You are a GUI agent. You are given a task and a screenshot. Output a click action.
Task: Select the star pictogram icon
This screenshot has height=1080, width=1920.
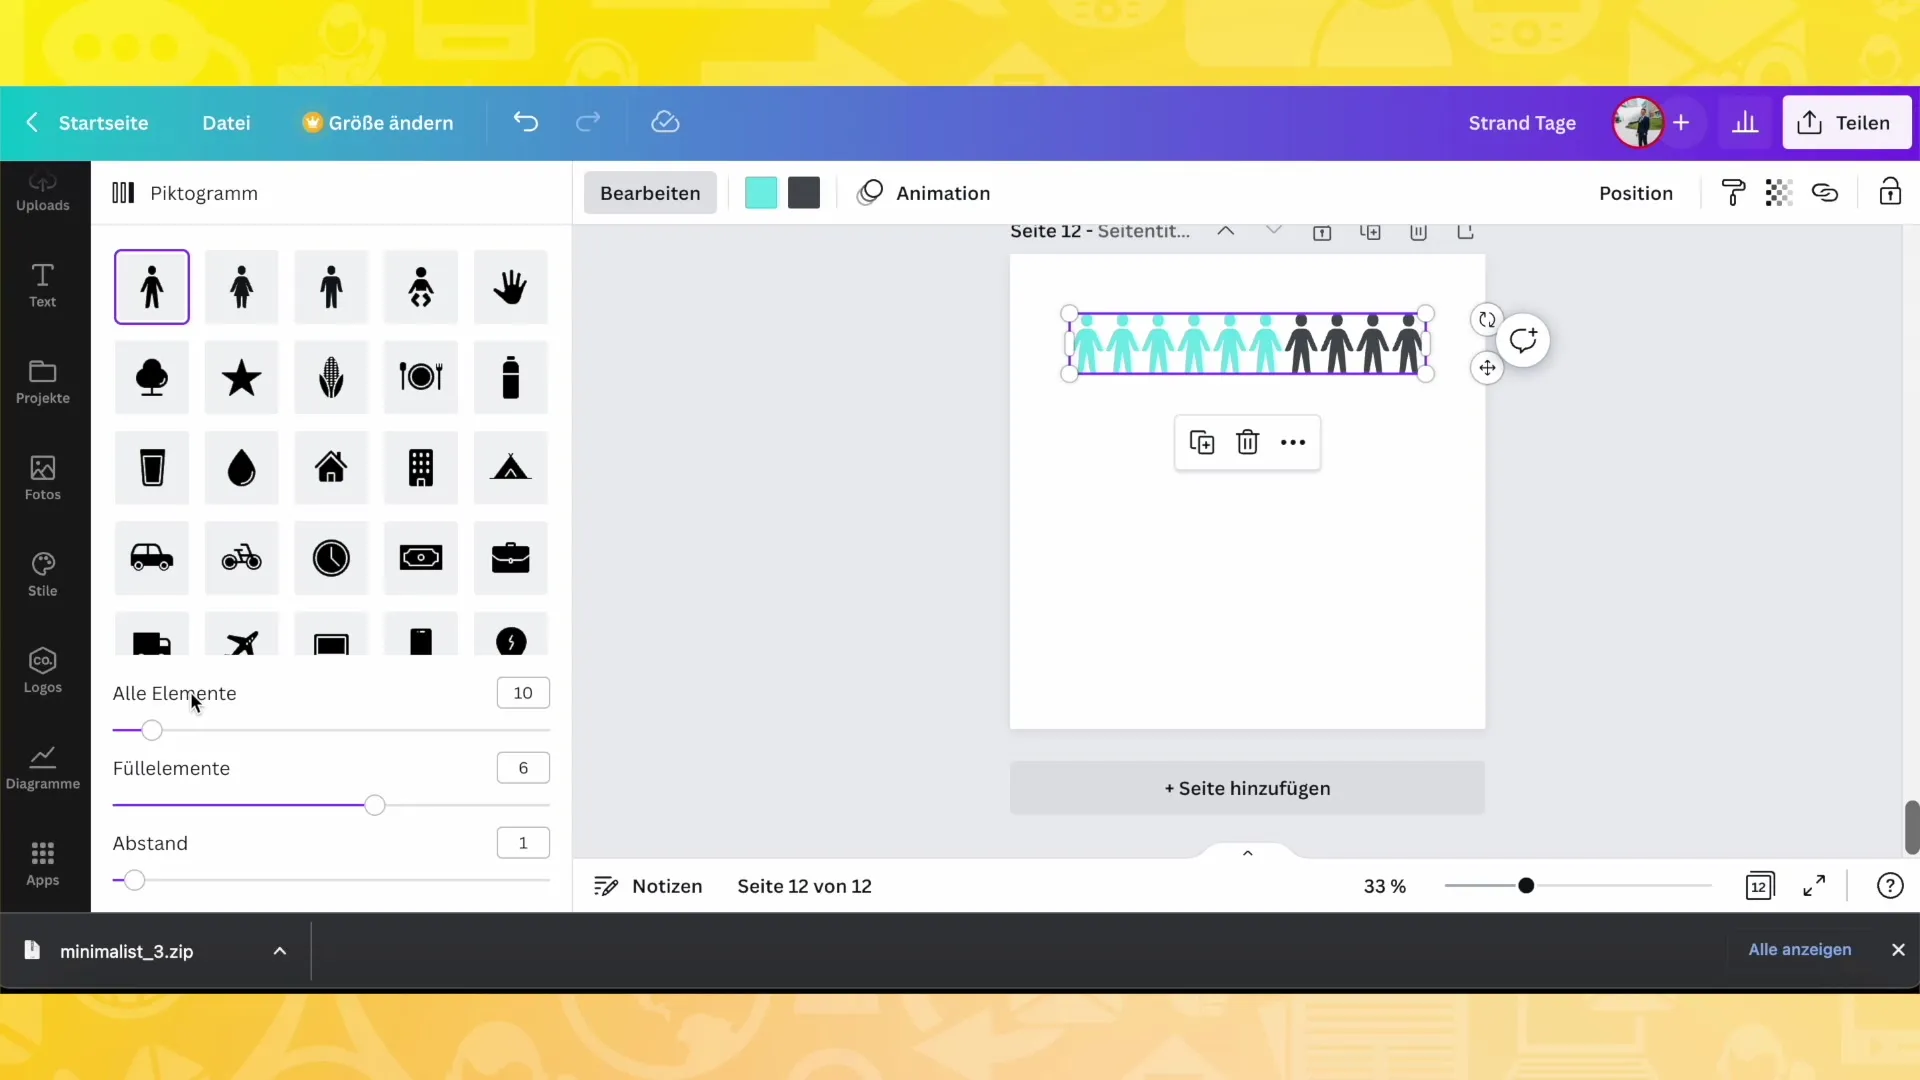click(241, 377)
